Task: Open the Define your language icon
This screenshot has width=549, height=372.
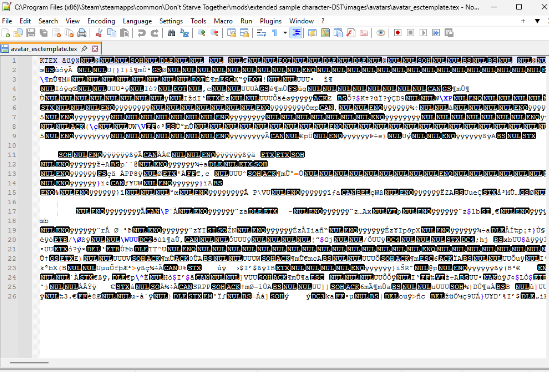Action: [x=312, y=33]
